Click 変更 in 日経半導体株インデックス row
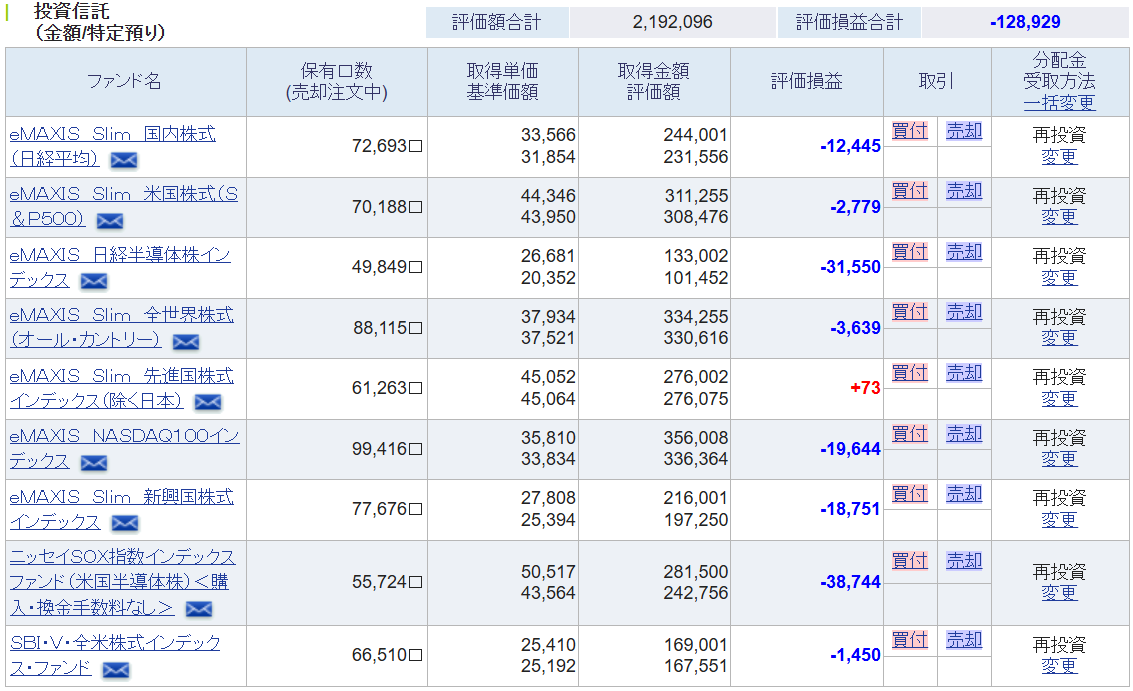The height and width of the screenshot is (691, 1133). pos(1059,278)
